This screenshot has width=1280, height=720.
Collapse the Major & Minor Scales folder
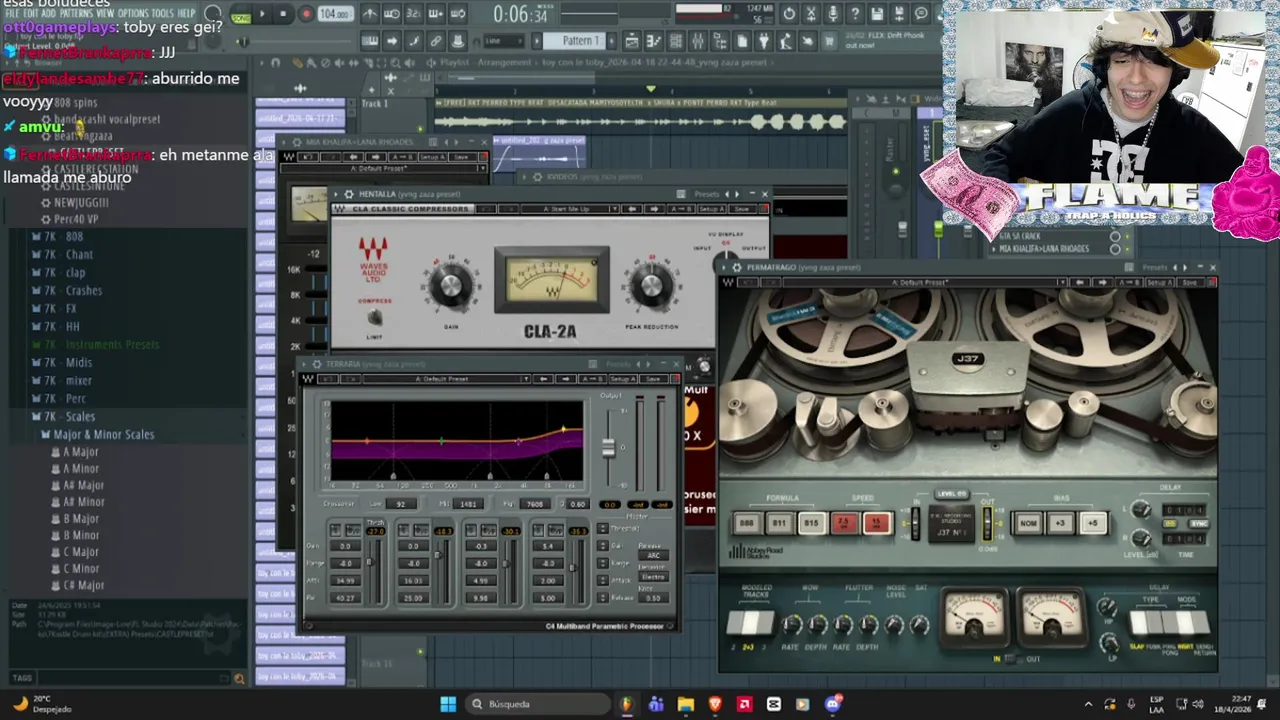coord(98,435)
